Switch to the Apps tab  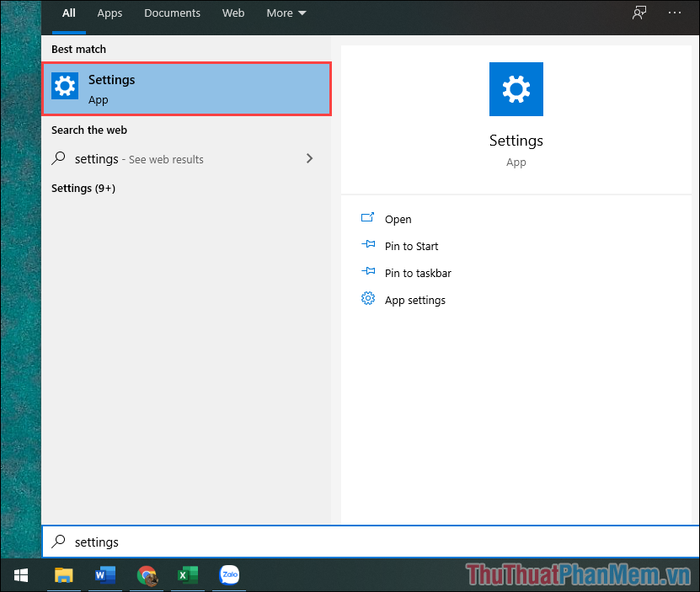point(110,13)
